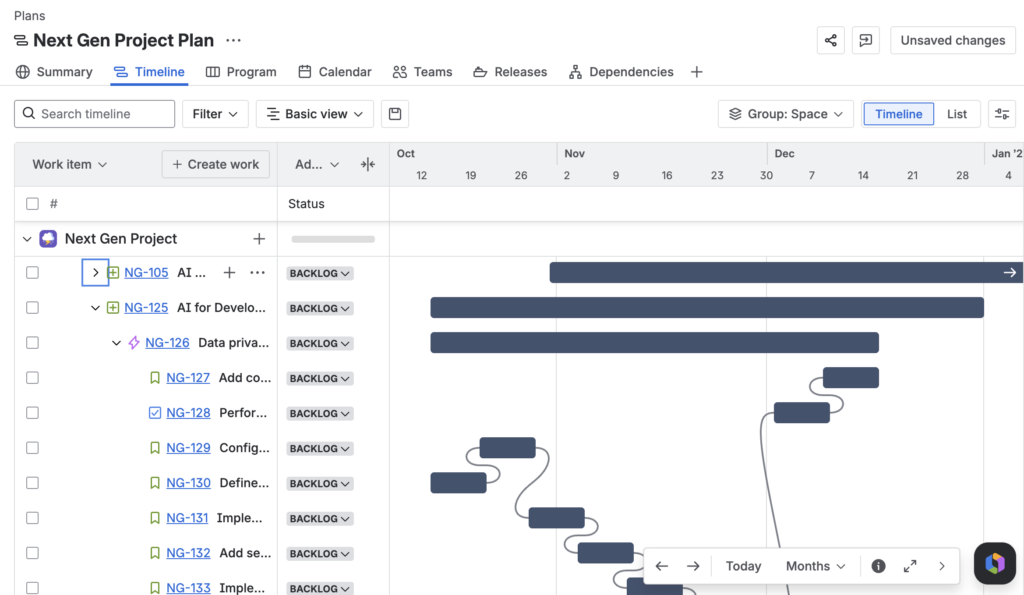Switch to the Dependencies tab

pyautogui.click(x=620, y=72)
